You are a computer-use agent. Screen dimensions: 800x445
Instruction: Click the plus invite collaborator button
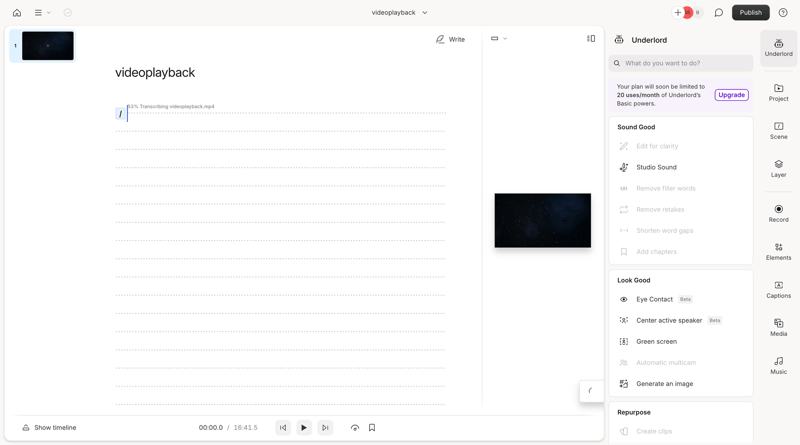(x=678, y=13)
